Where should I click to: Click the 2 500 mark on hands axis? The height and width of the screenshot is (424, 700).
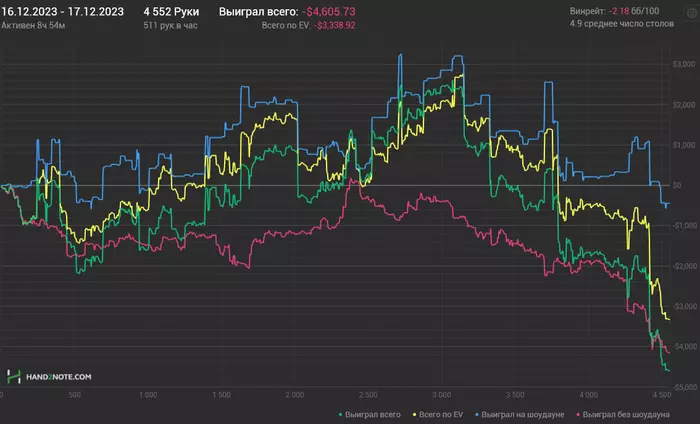[x=368, y=395]
